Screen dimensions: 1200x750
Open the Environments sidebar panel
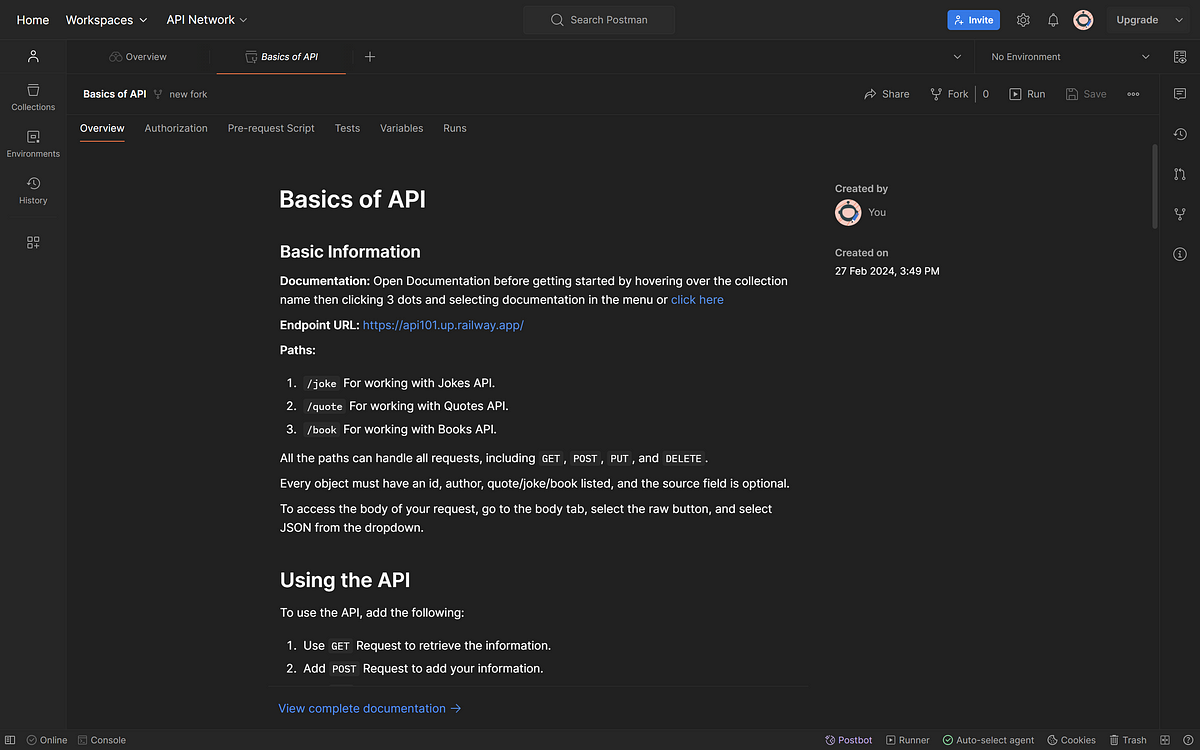[33, 144]
